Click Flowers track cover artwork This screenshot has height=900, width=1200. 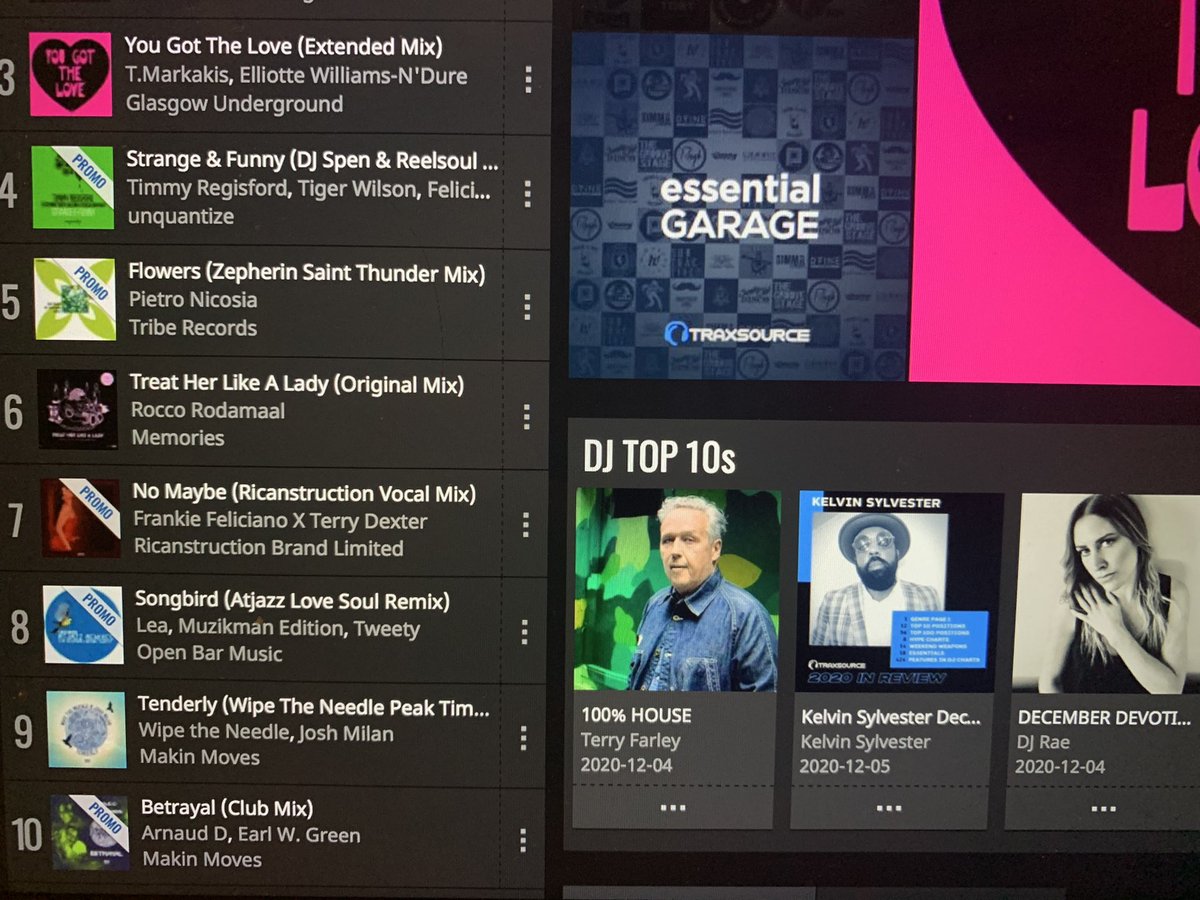click(x=75, y=299)
